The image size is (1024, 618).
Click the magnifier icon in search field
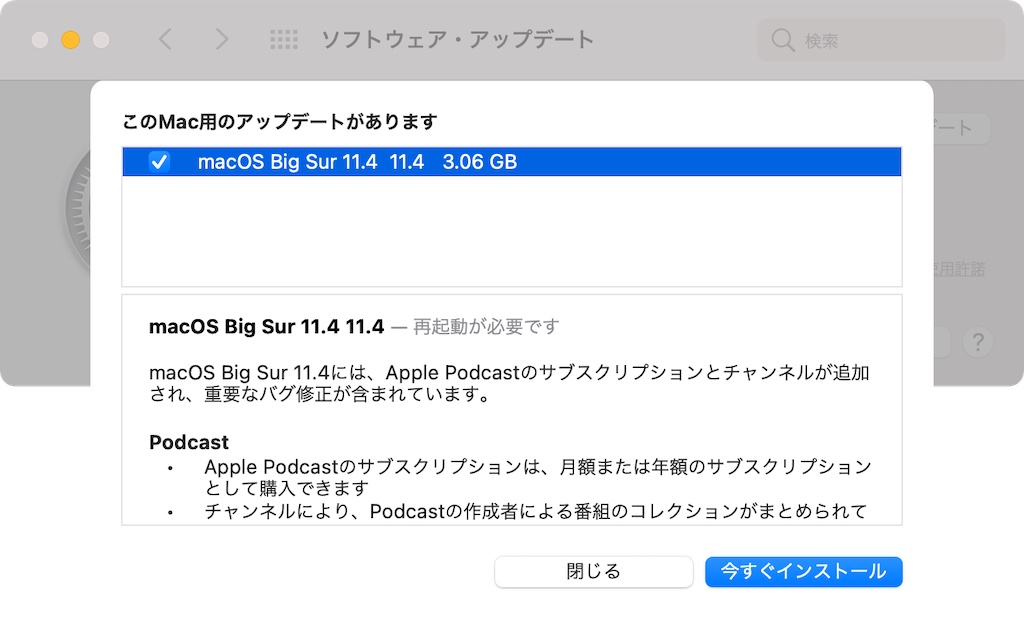(x=782, y=40)
